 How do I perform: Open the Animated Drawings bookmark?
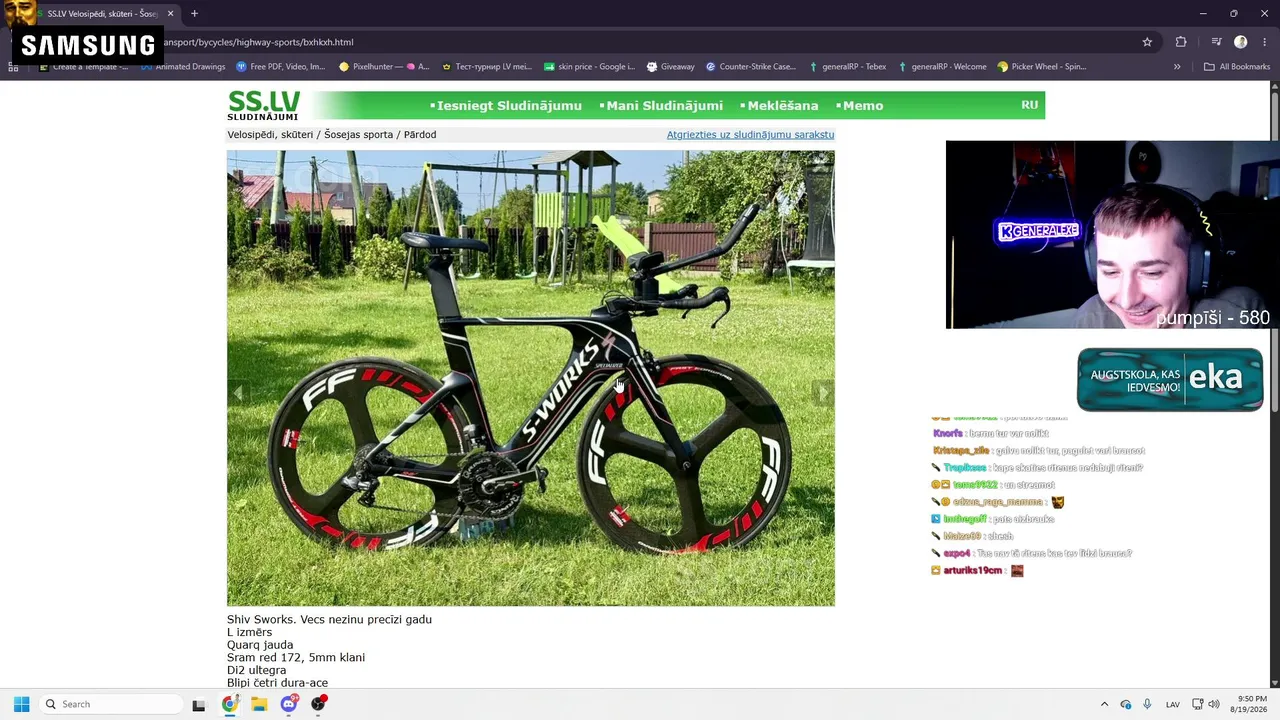coord(183,67)
